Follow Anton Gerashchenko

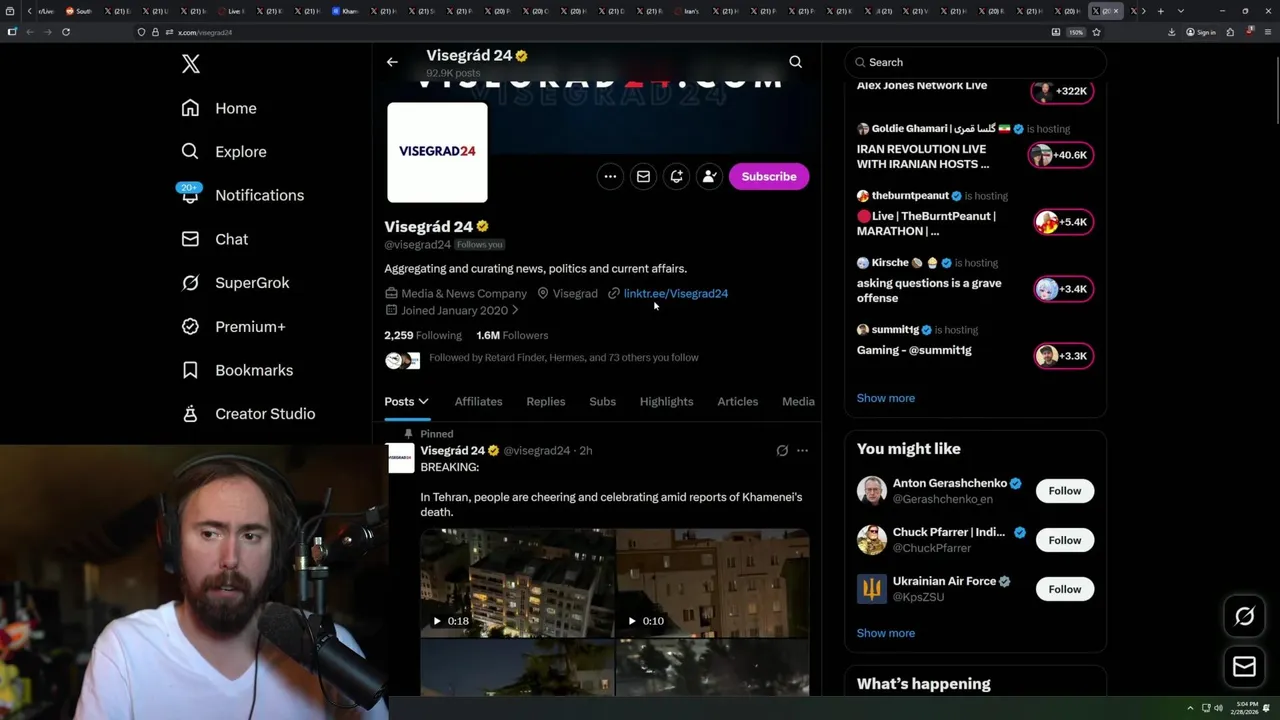pyautogui.click(x=1065, y=491)
